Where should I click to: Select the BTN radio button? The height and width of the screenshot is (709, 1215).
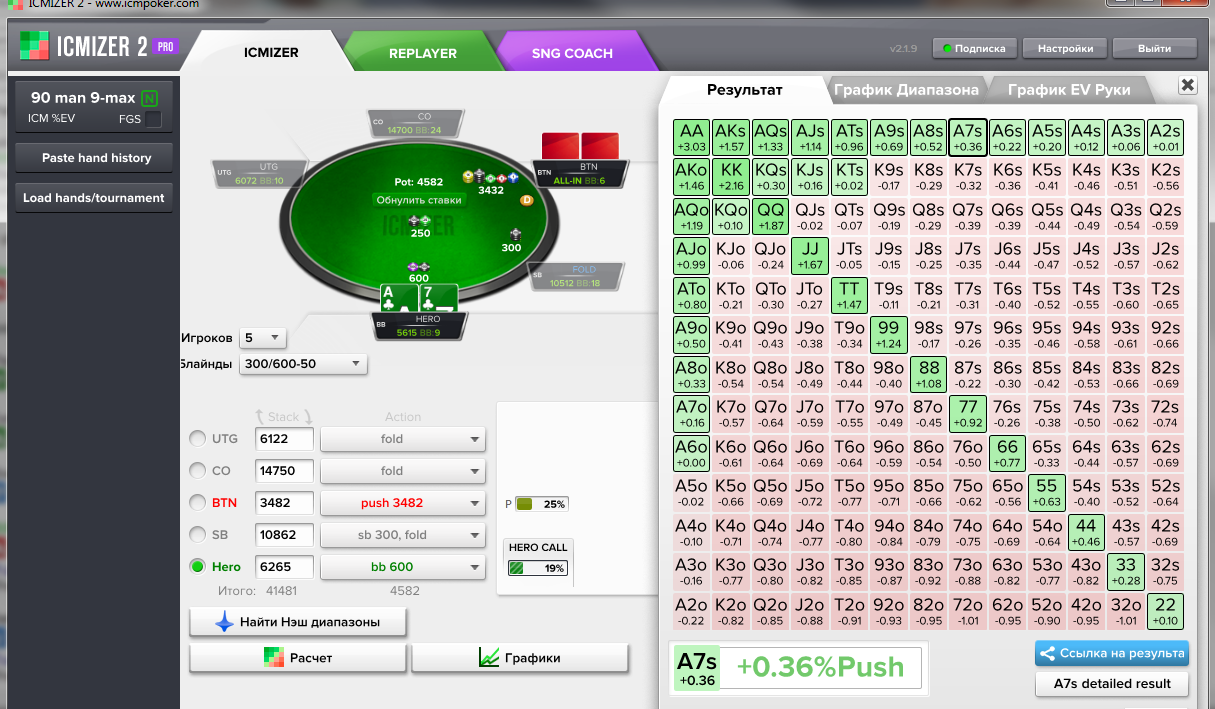(x=198, y=502)
